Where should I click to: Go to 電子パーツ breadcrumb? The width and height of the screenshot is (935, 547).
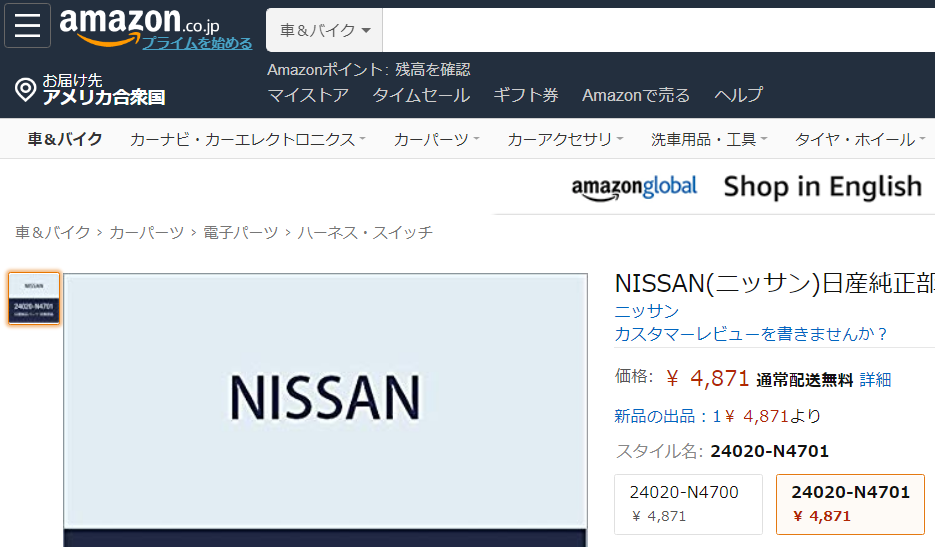[x=240, y=232]
